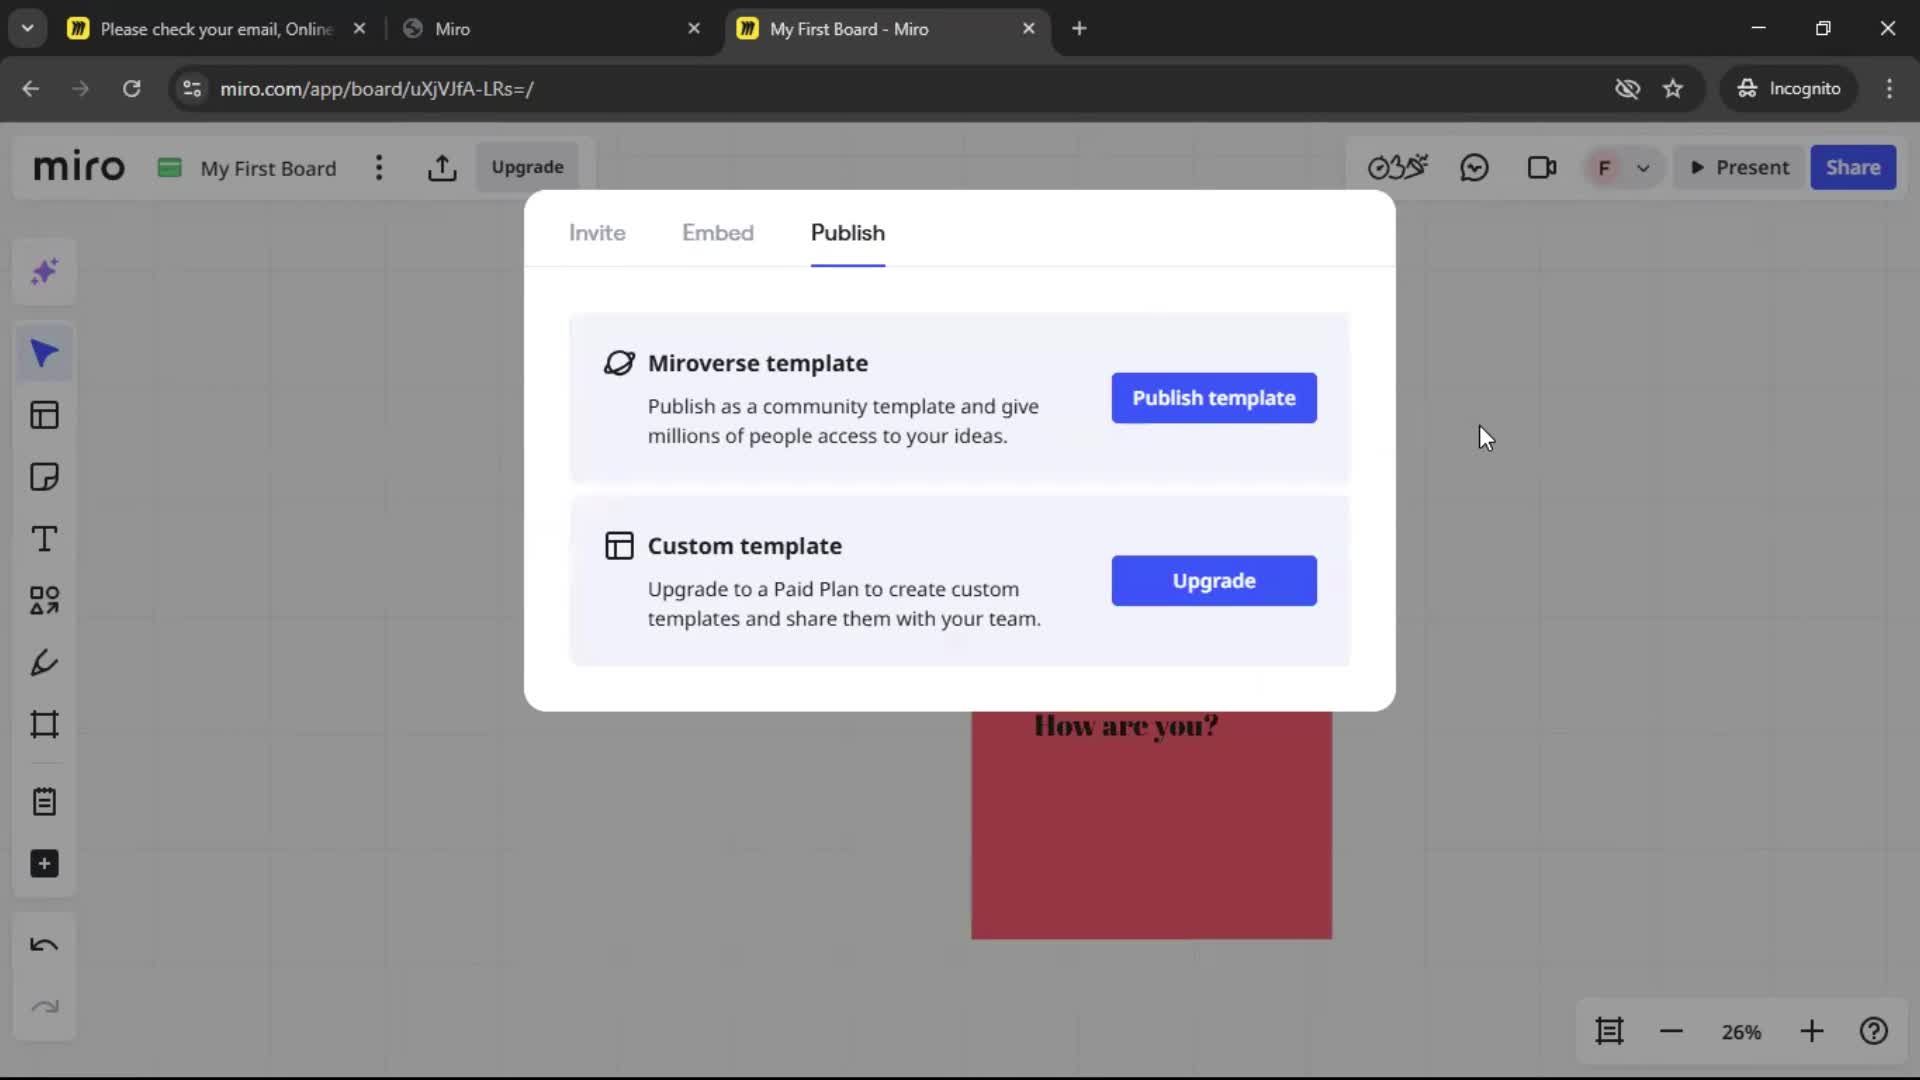Image resolution: width=1920 pixels, height=1080 pixels.
Task: Click the address bar URL
Action: click(x=377, y=89)
